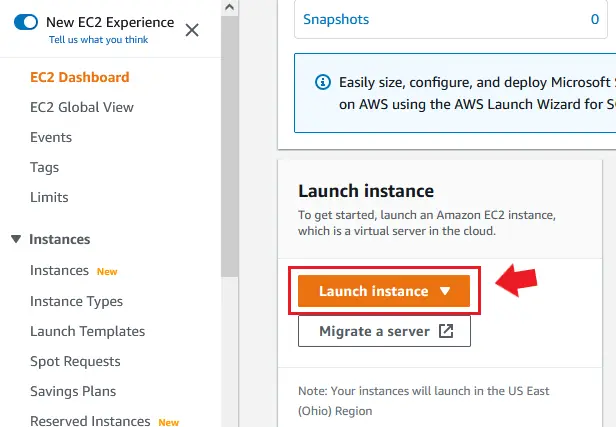Open Tell us what you think link
Image resolution: width=616 pixels, height=427 pixels.
98,40
